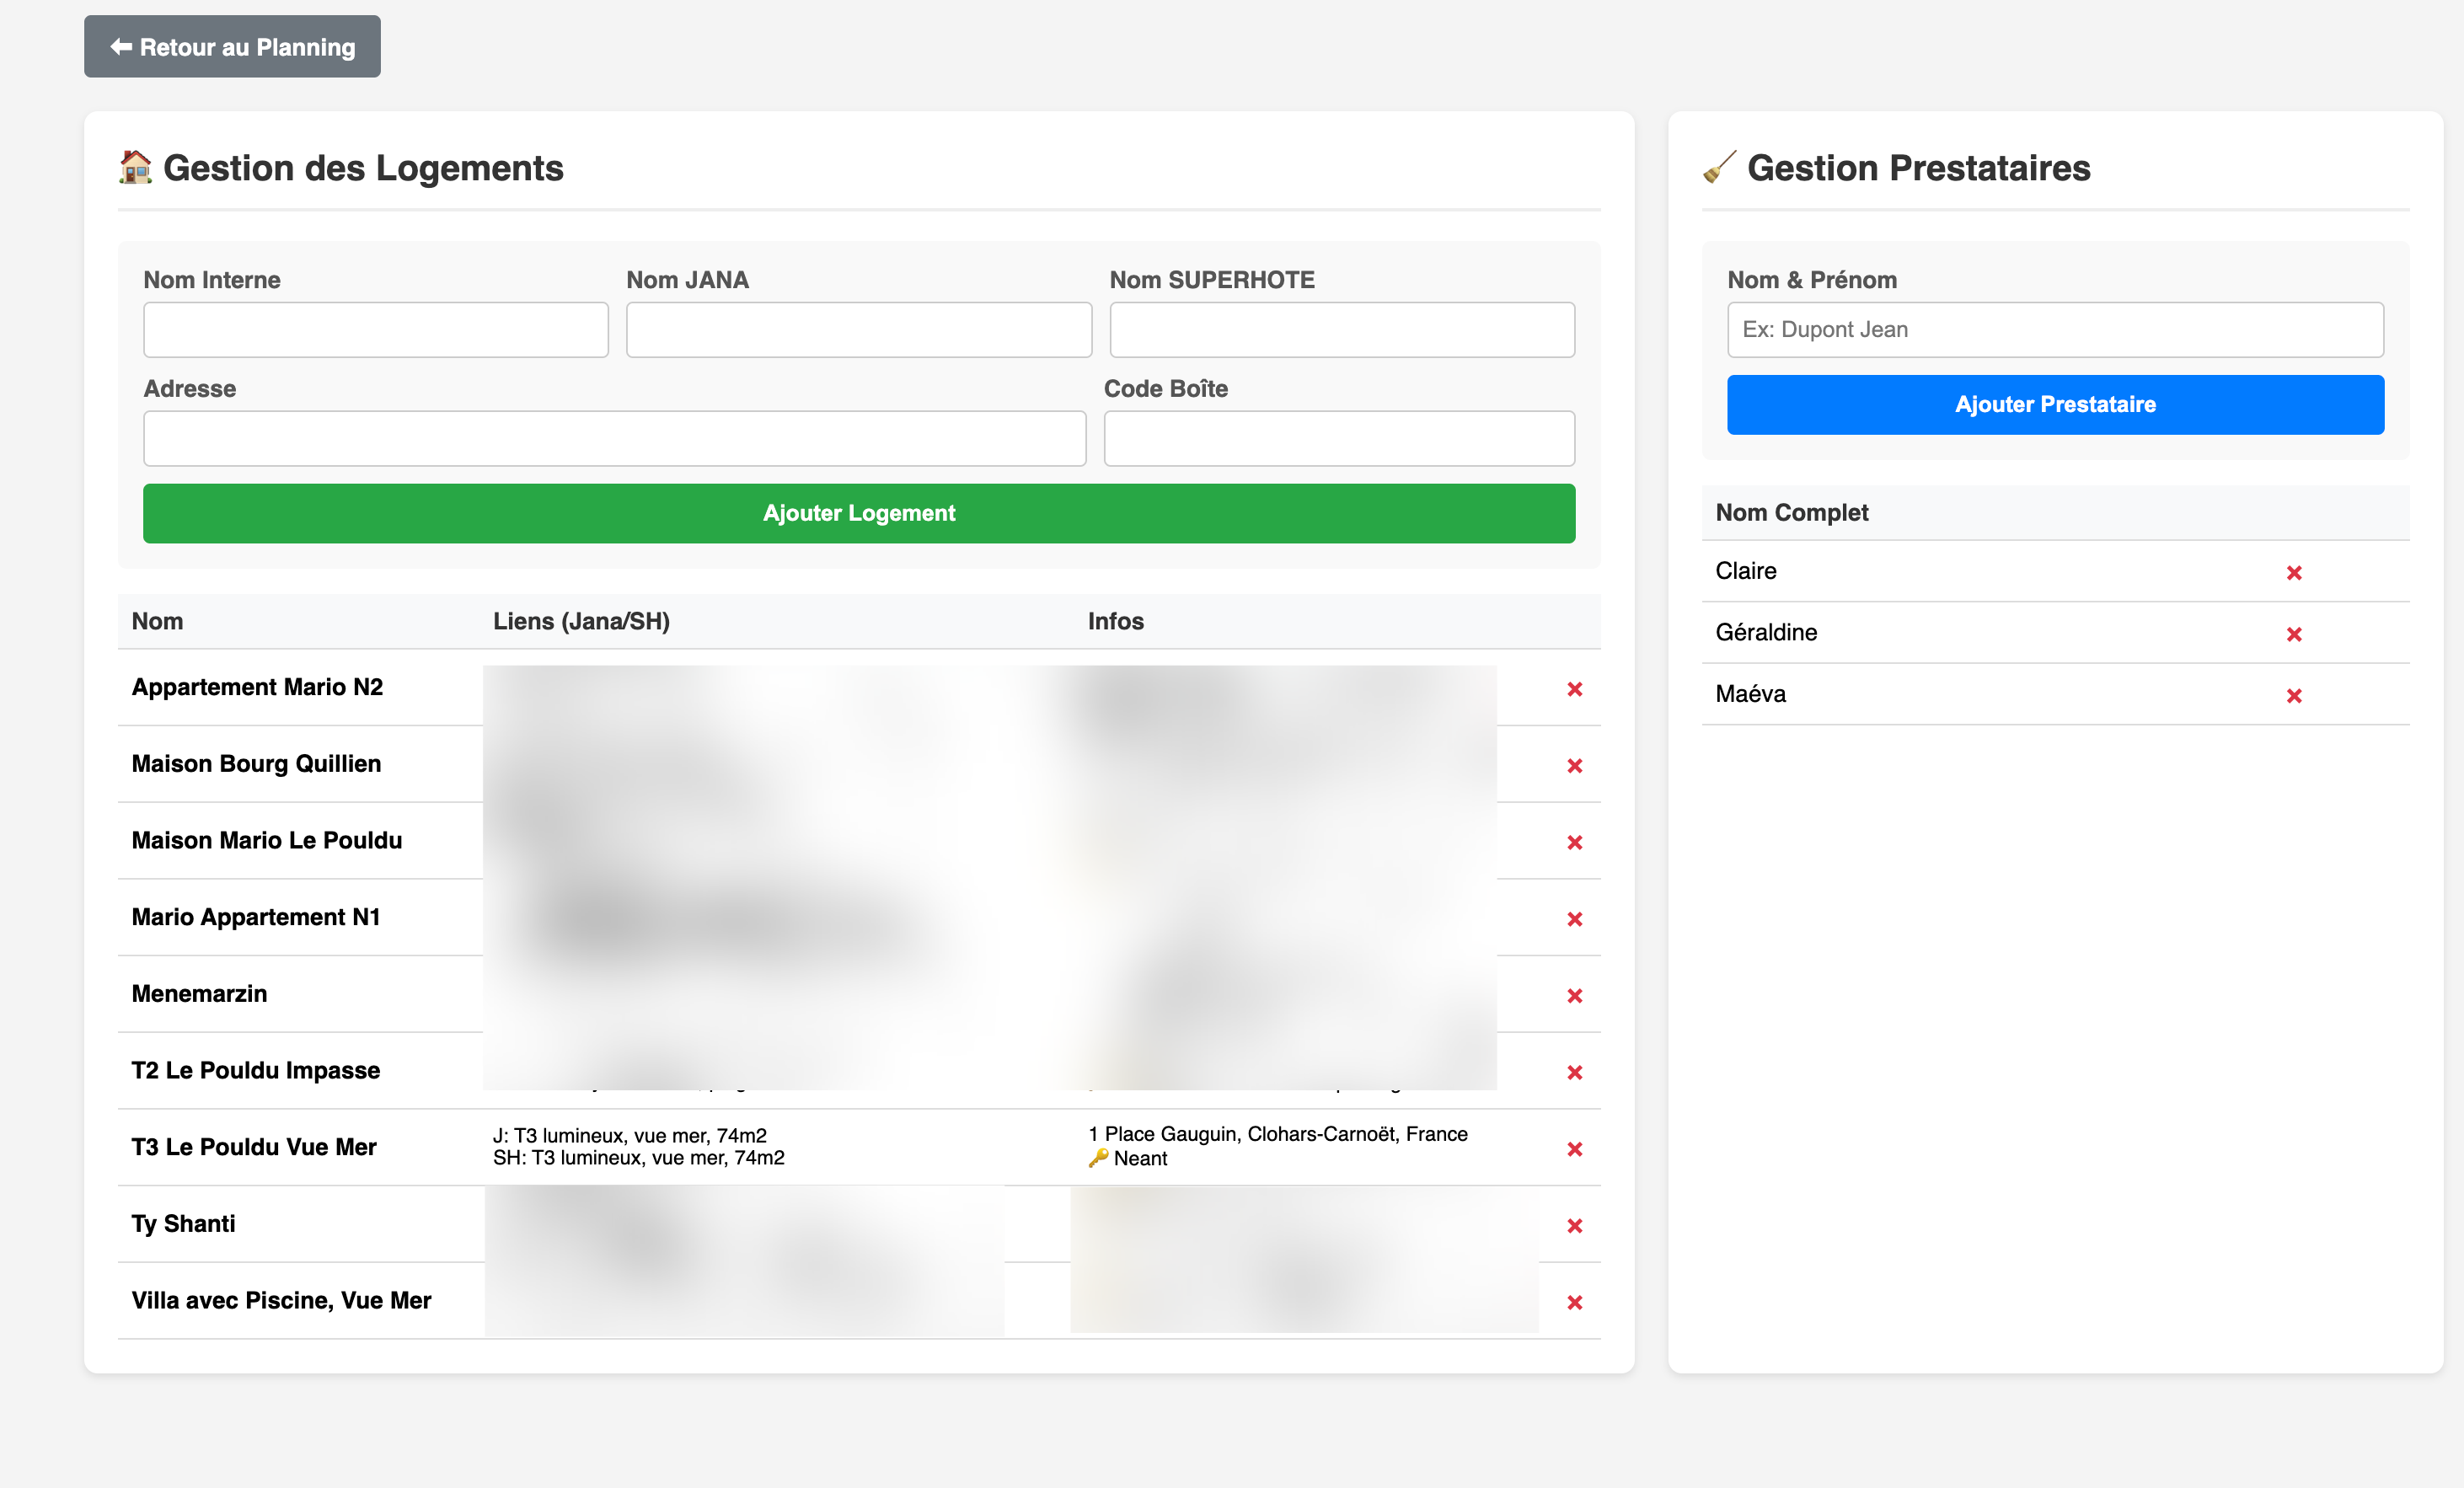
Task: Delete the T3 Le Pouldu Vue Mer entry
Action: click(x=1575, y=1149)
